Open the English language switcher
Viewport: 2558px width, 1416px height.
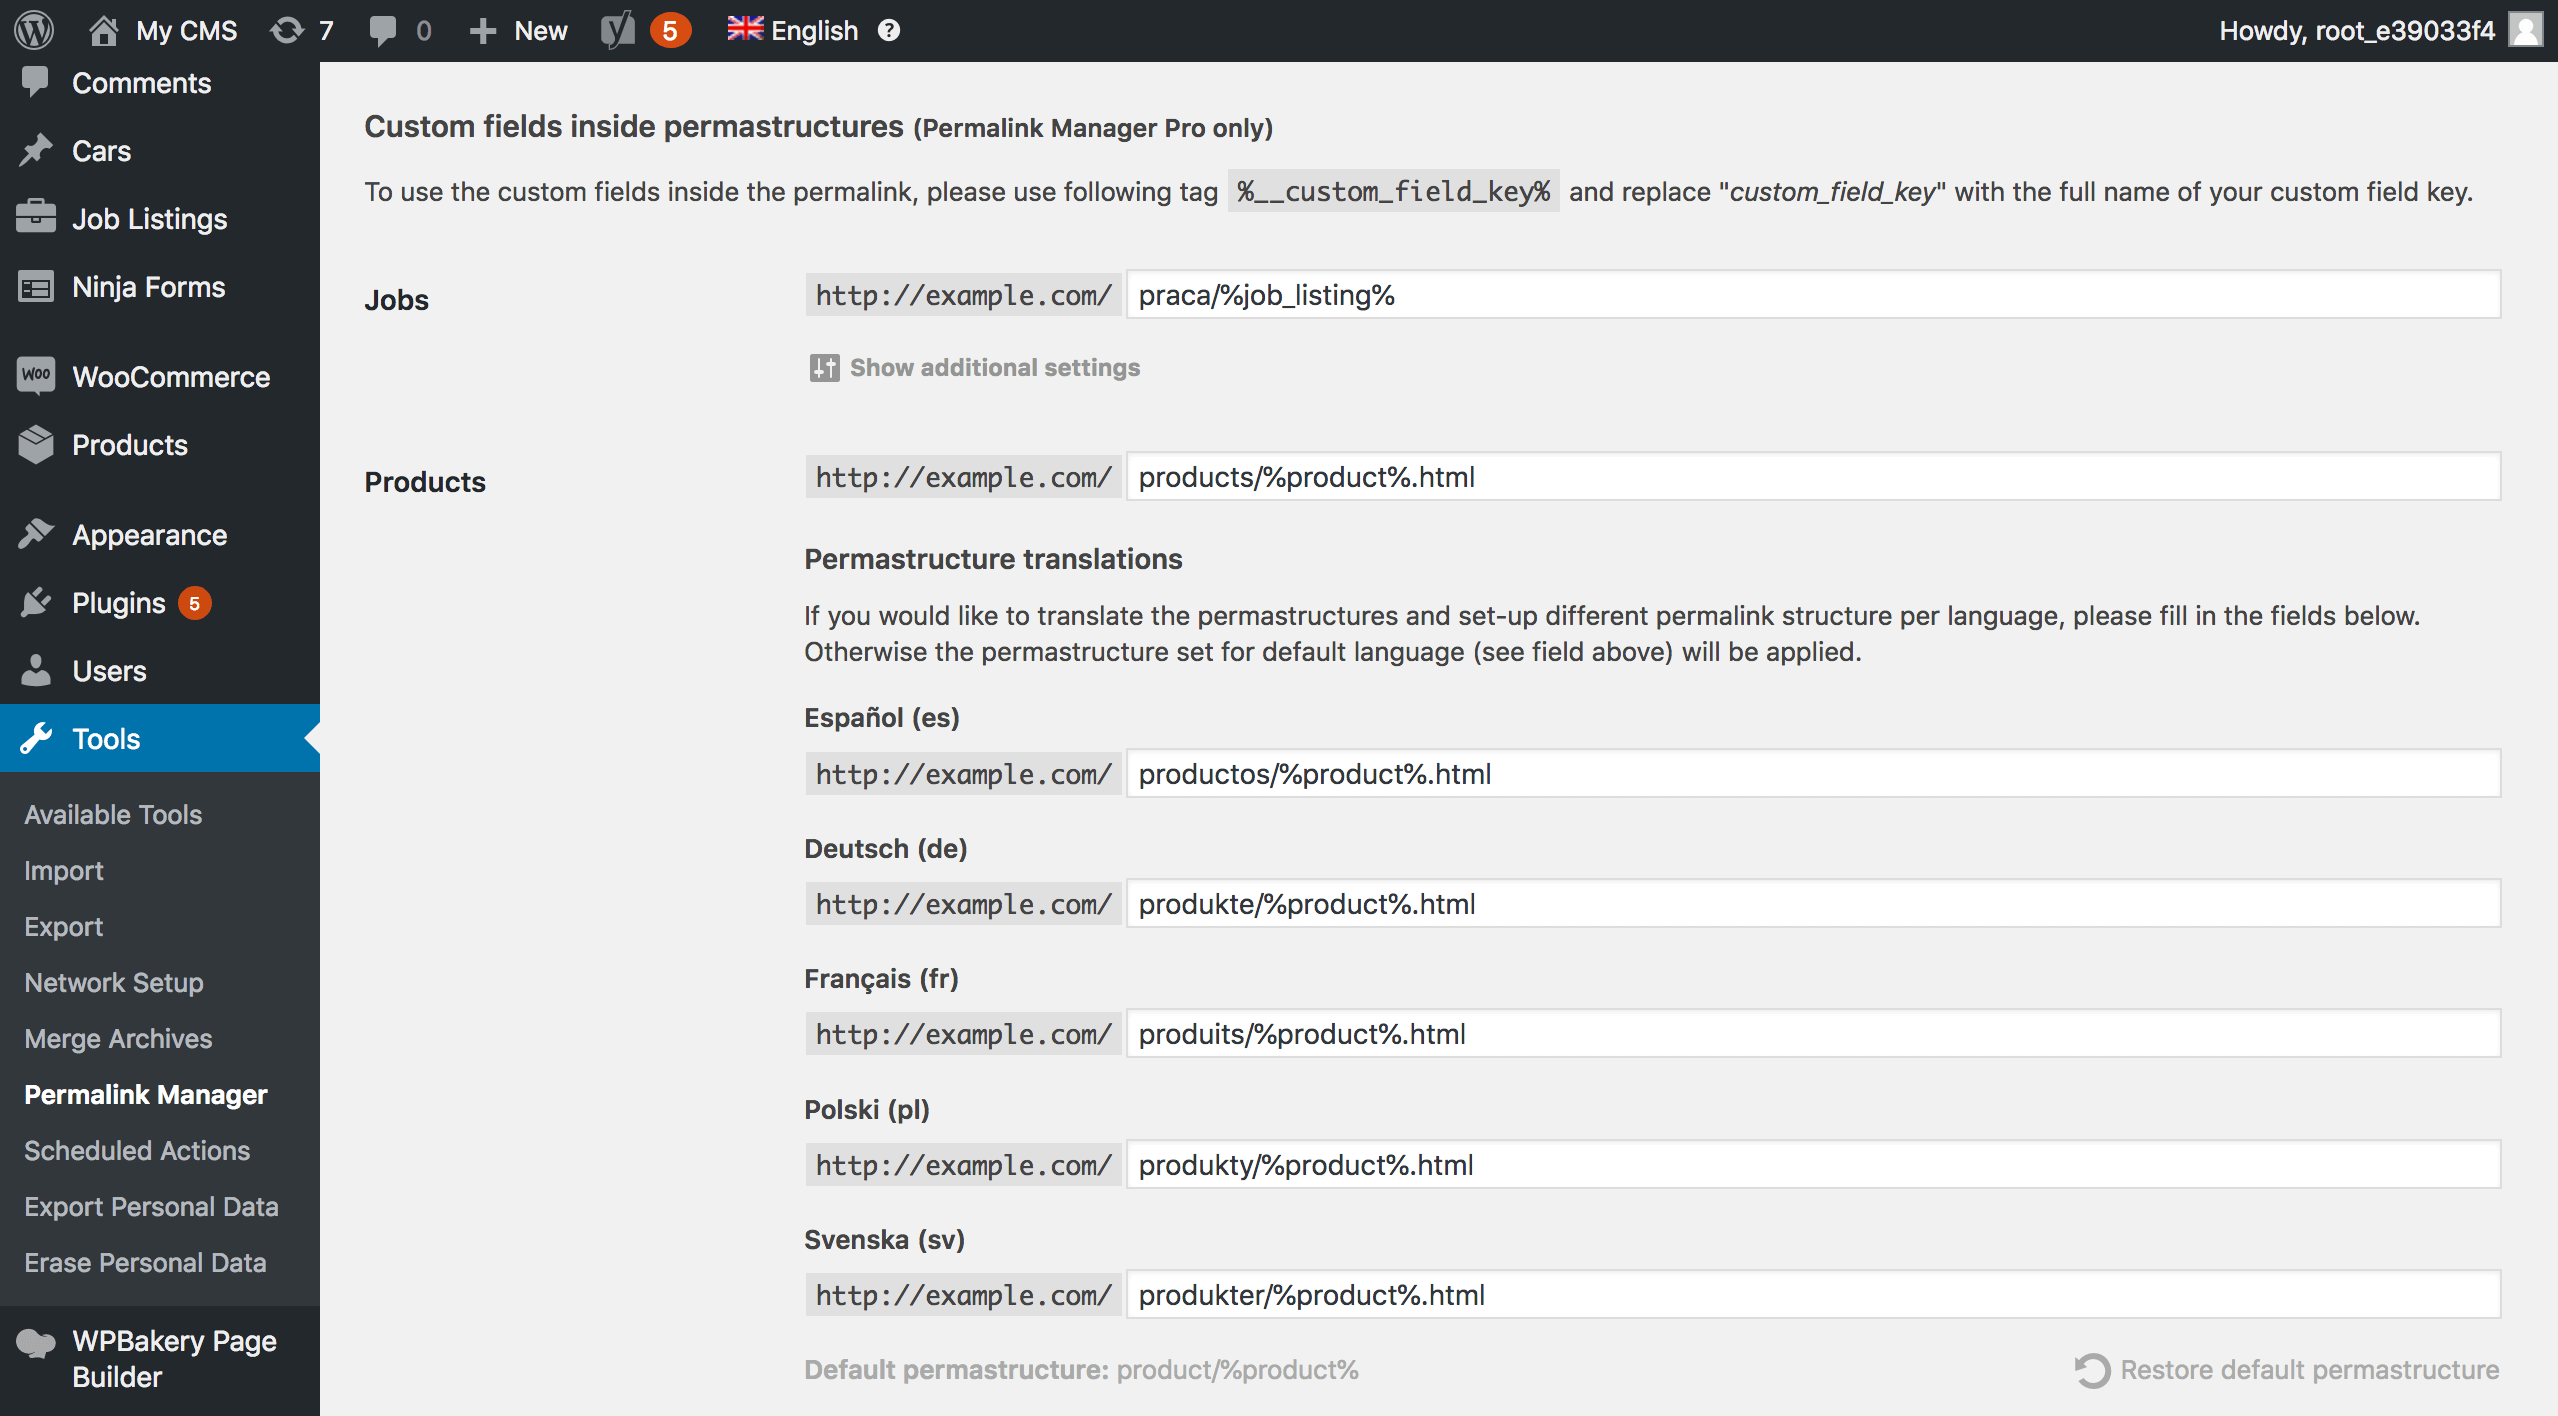(x=793, y=30)
